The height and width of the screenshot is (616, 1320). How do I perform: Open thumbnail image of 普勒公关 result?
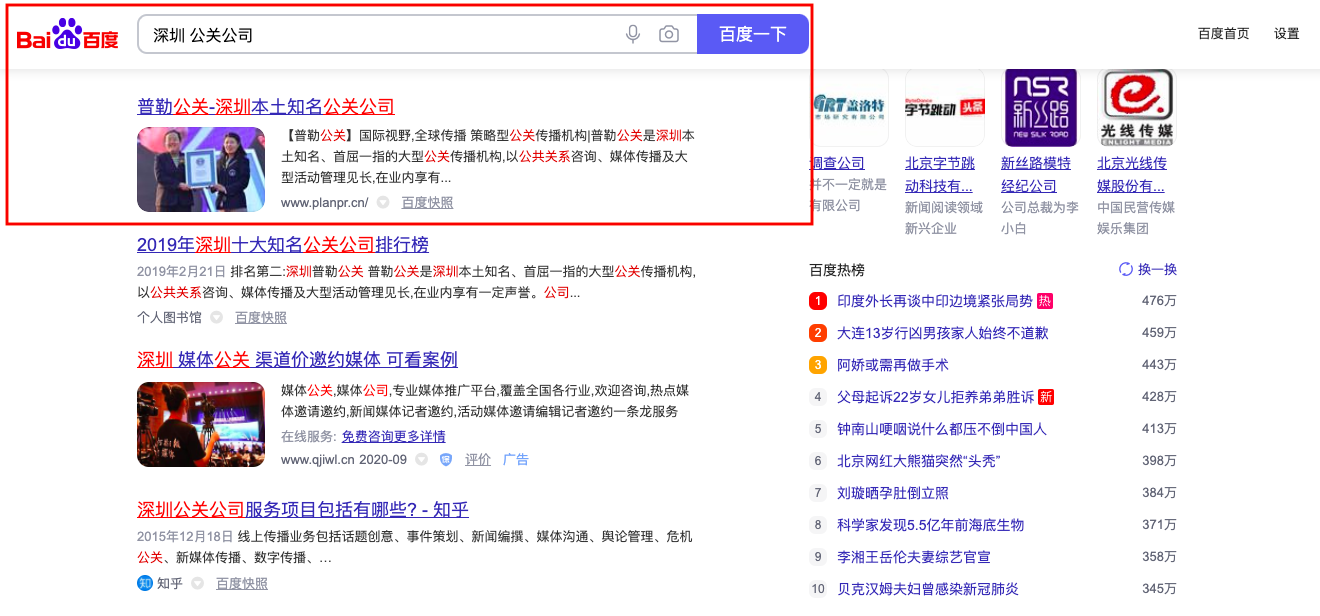pyautogui.click(x=201, y=169)
